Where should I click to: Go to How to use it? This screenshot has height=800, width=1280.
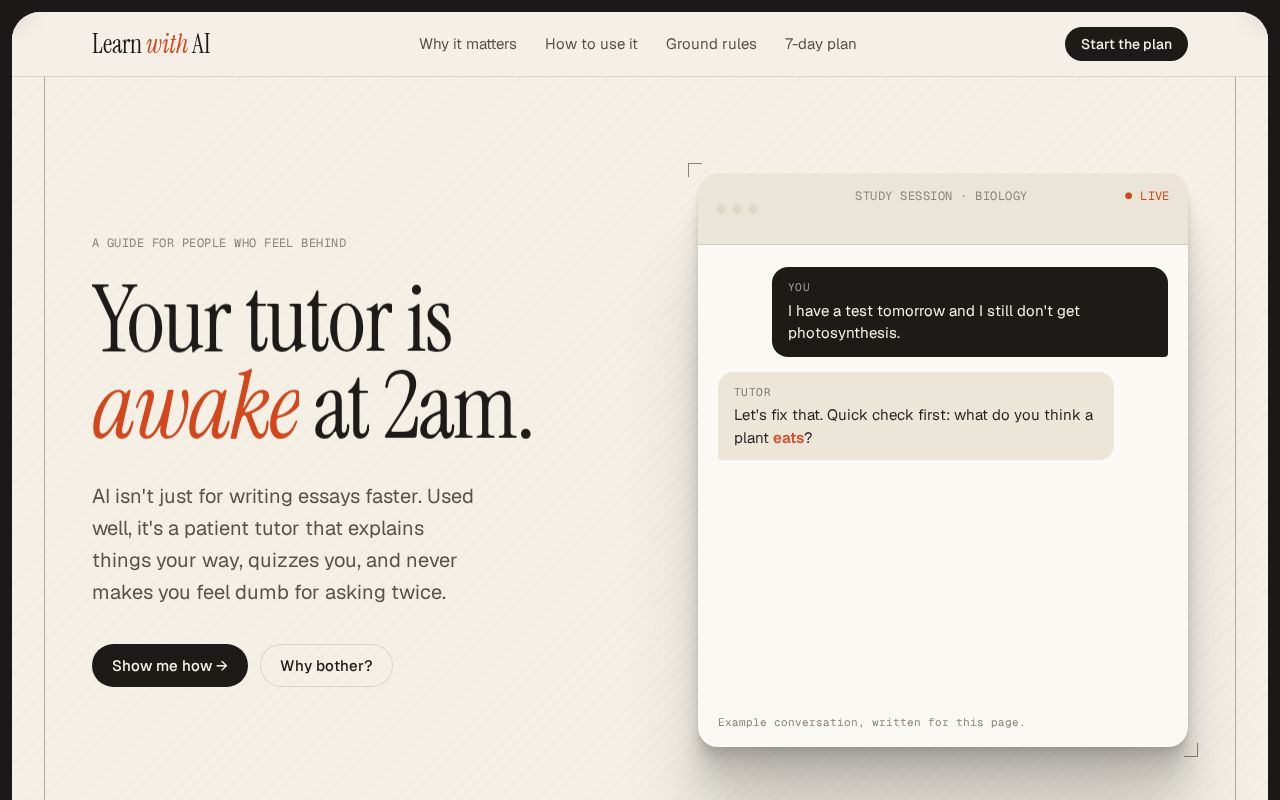click(x=591, y=44)
